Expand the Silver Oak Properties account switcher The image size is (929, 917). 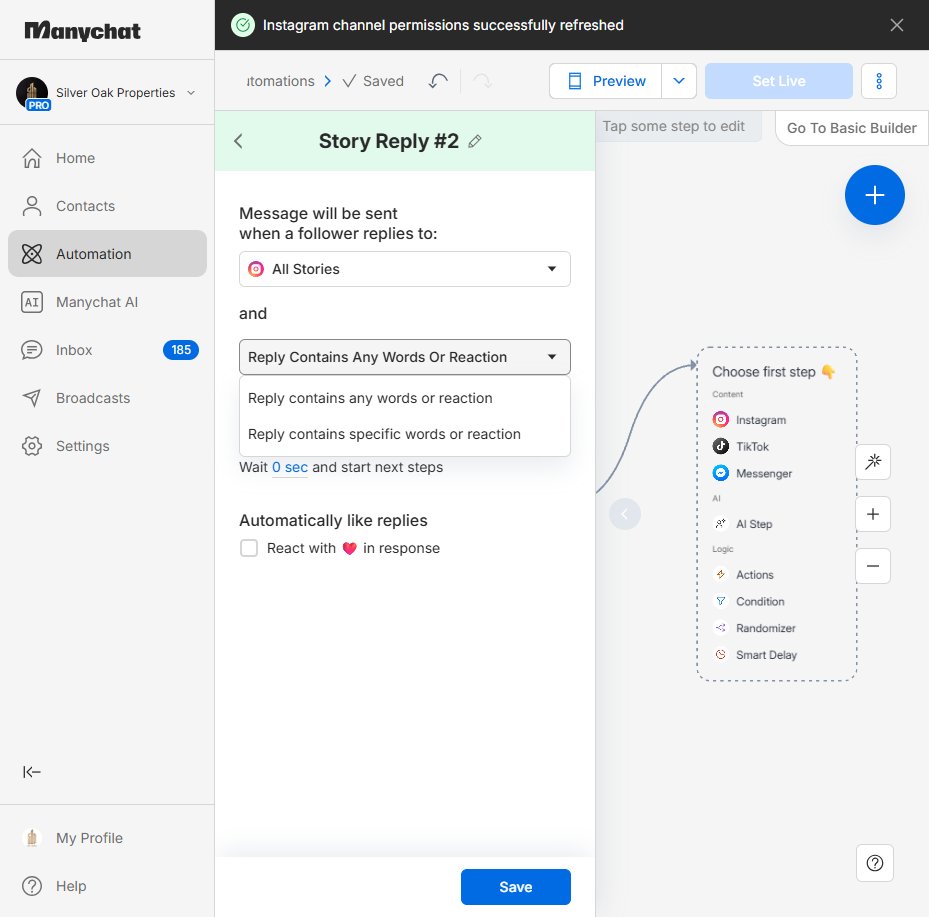(191, 92)
